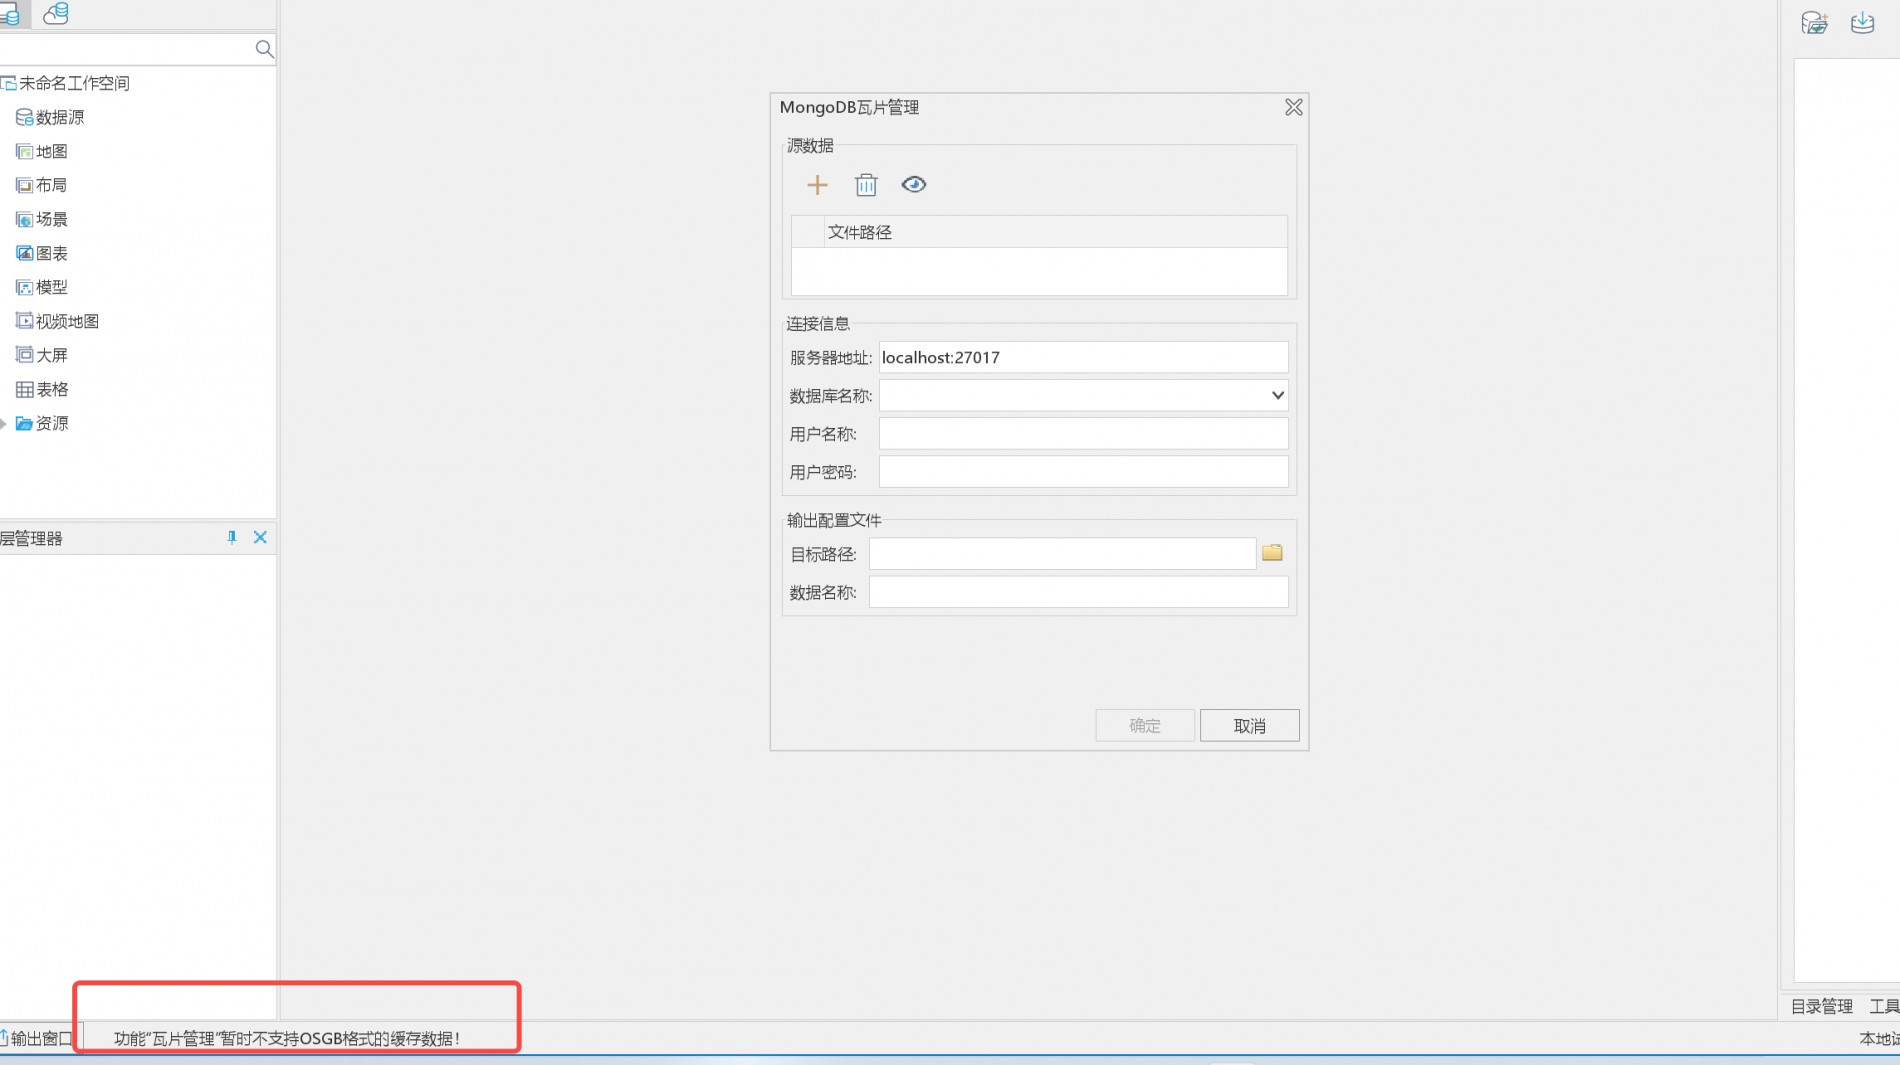The image size is (1900, 1065).
Task: Click the workspace search box
Action: coord(127,49)
